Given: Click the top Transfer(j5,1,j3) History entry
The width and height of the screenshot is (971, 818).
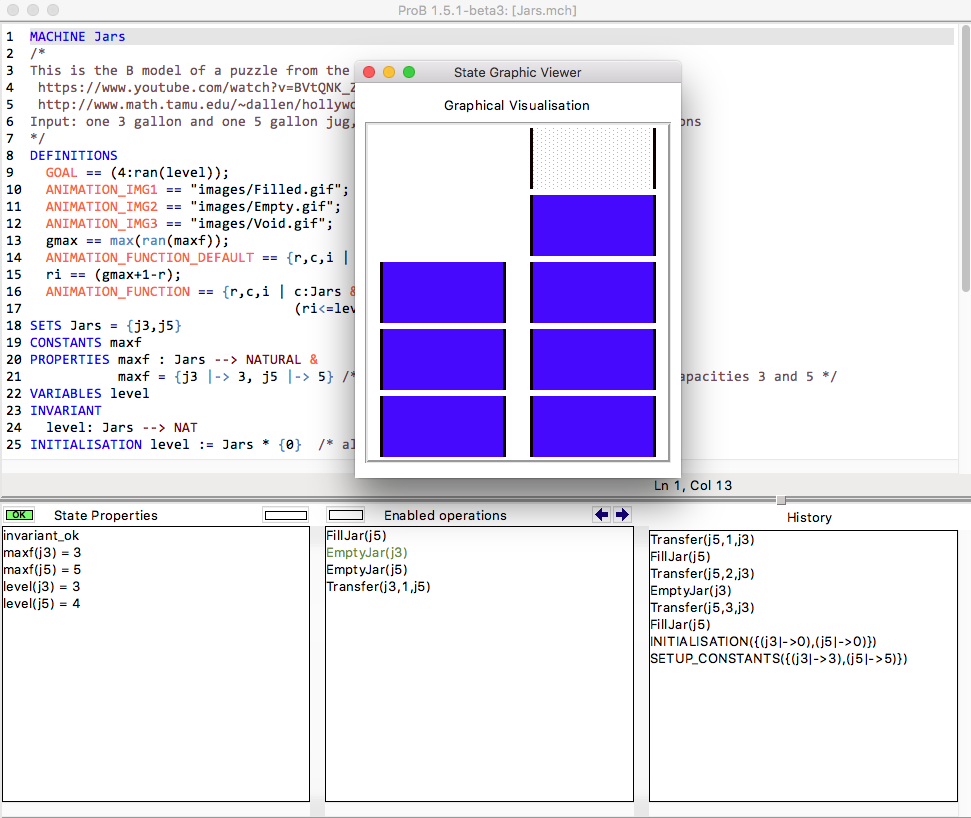Looking at the screenshot, I should (702, 540).
